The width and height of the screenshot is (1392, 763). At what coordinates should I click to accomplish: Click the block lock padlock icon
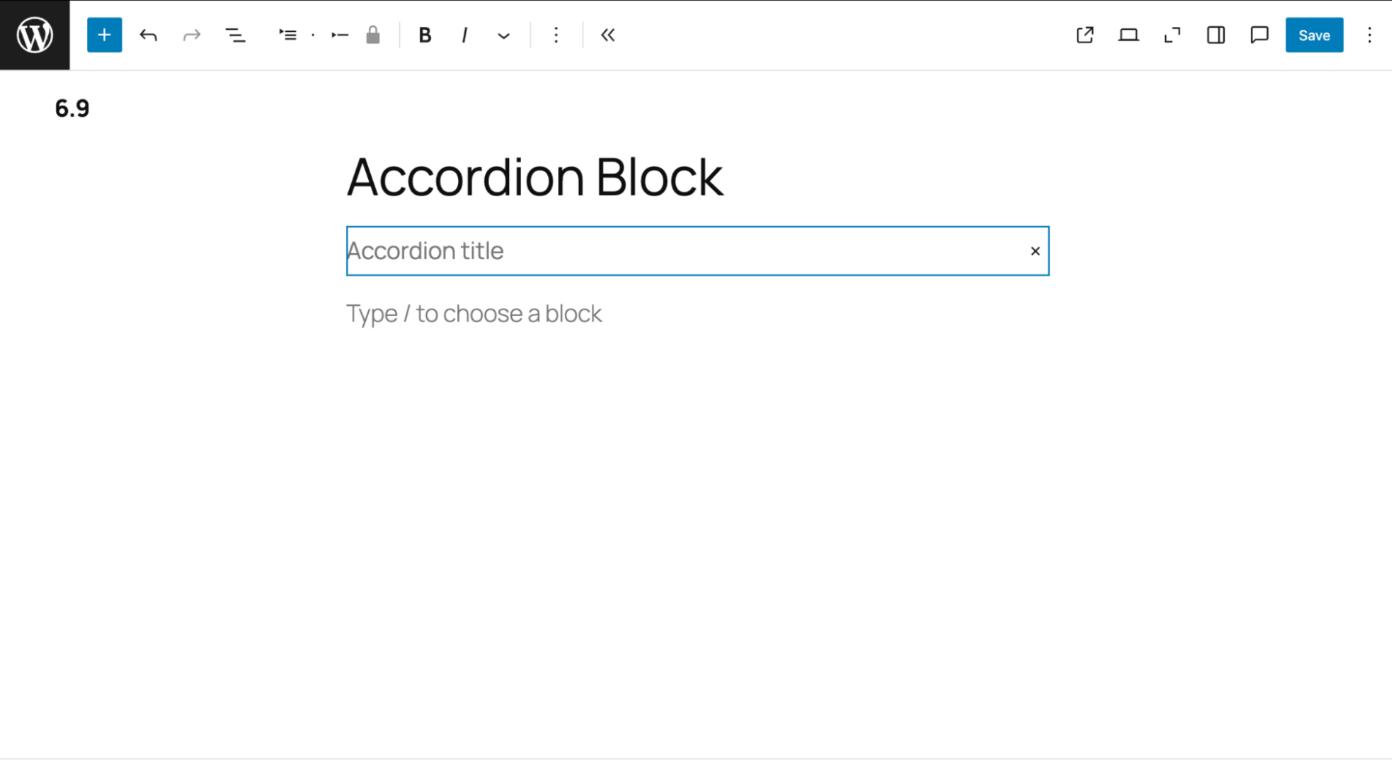click(373, 35)
